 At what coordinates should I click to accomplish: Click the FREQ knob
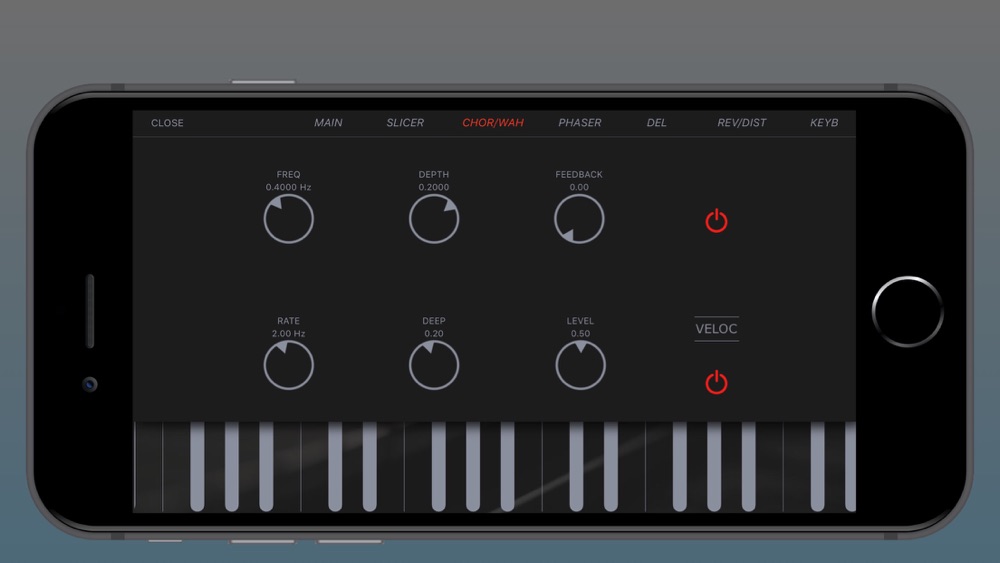(x=289, y=219)
